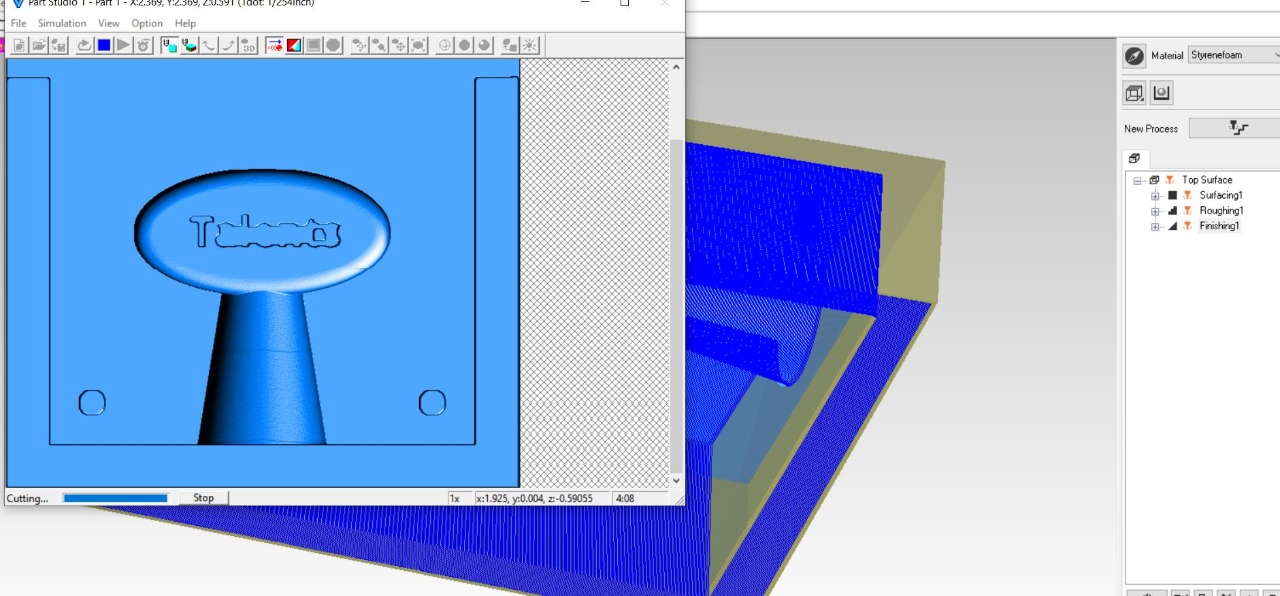Expand the Roughing1 tree node
Viewport: 1280px width, 596px height.
click(1155, 211)
